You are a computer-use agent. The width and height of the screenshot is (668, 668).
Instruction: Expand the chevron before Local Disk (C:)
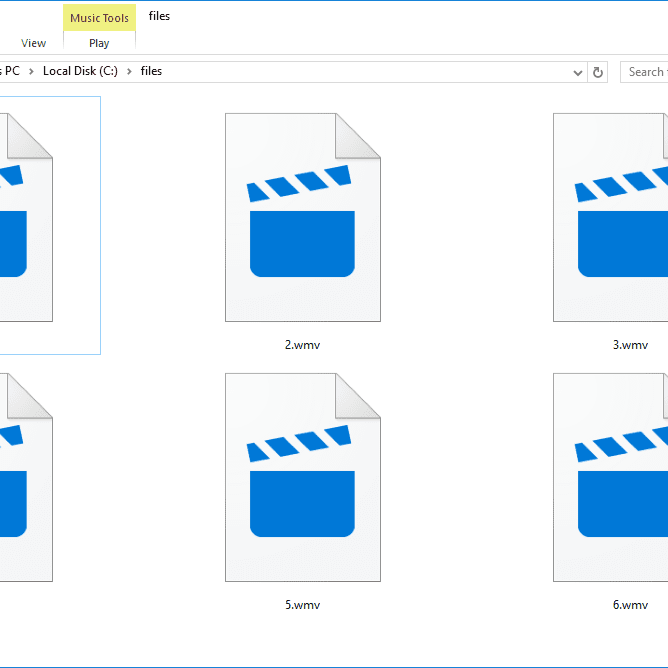tap(31, 71)
